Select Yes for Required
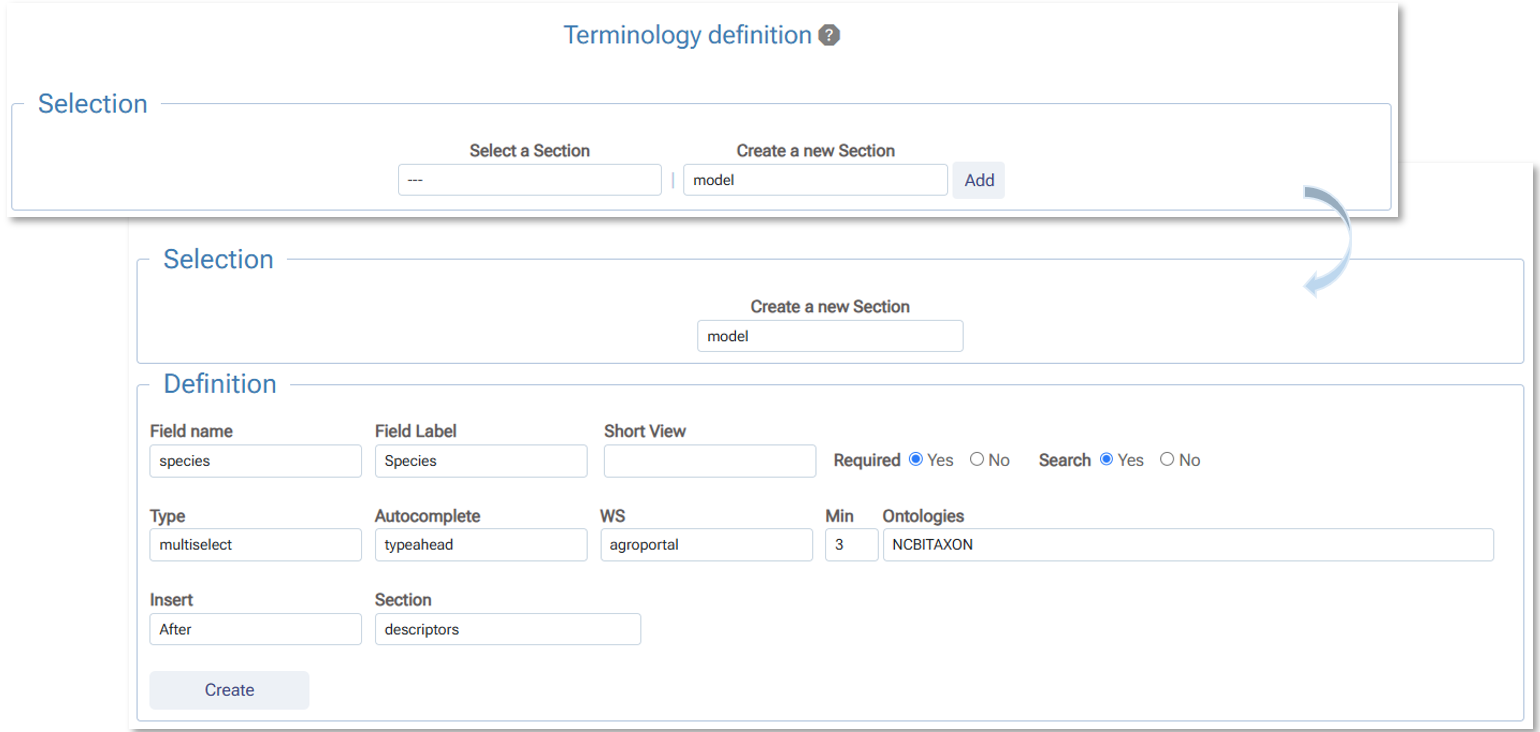This screenshot has height=732, width=1540. pos(916,460)
